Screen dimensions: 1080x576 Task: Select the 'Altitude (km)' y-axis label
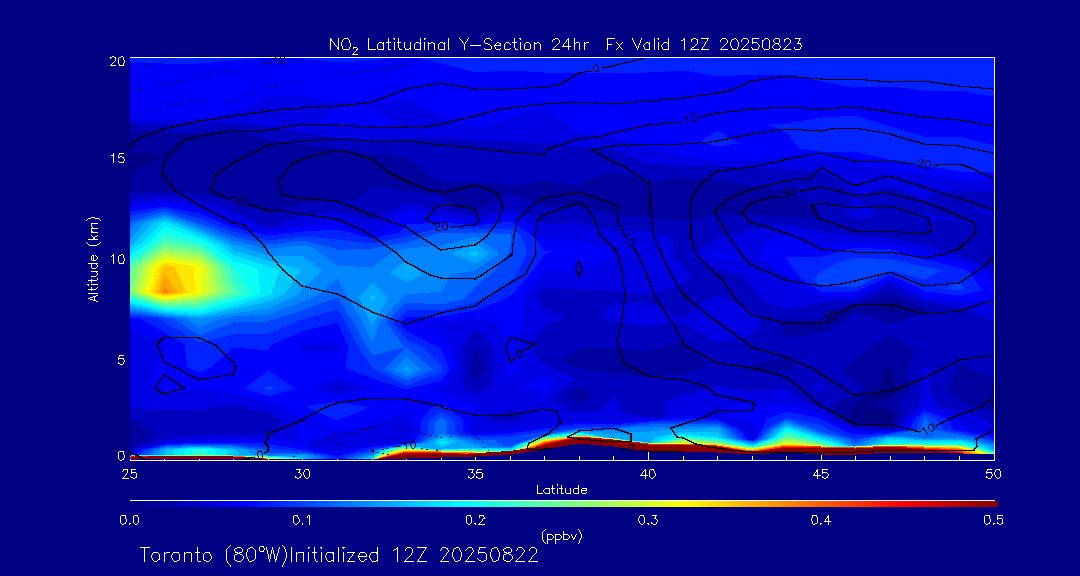tap(93, 258)
